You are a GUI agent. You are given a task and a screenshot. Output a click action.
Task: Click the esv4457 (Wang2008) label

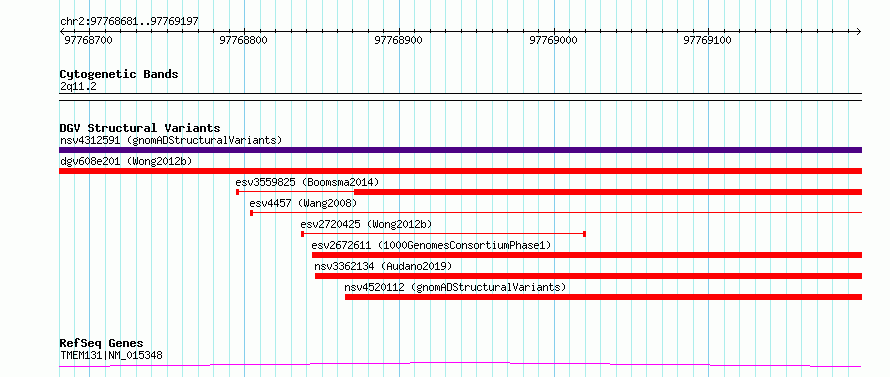[x=303, y=203]
